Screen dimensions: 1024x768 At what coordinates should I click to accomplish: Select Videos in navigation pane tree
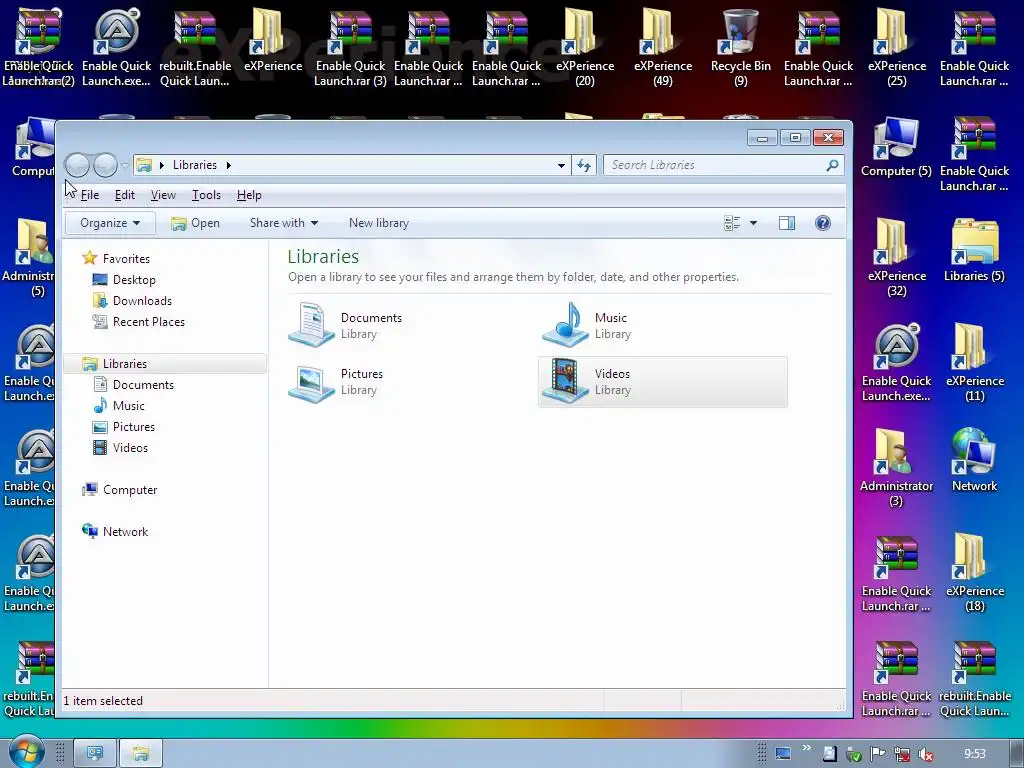click(130, 447)
